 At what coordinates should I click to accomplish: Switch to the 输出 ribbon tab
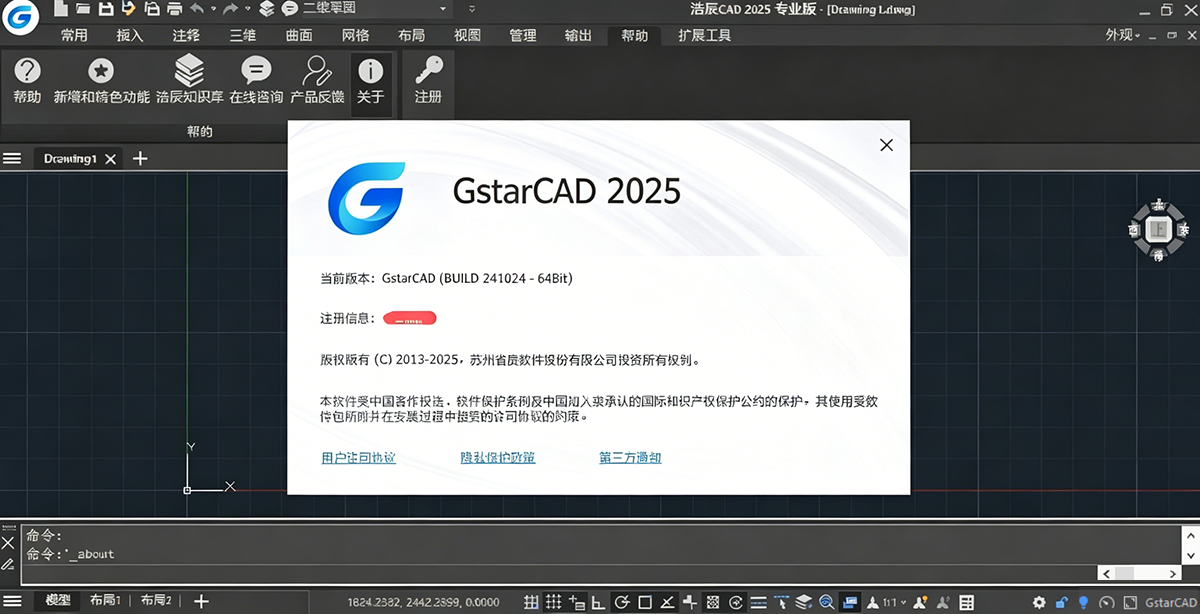click(x=578, y=35)
